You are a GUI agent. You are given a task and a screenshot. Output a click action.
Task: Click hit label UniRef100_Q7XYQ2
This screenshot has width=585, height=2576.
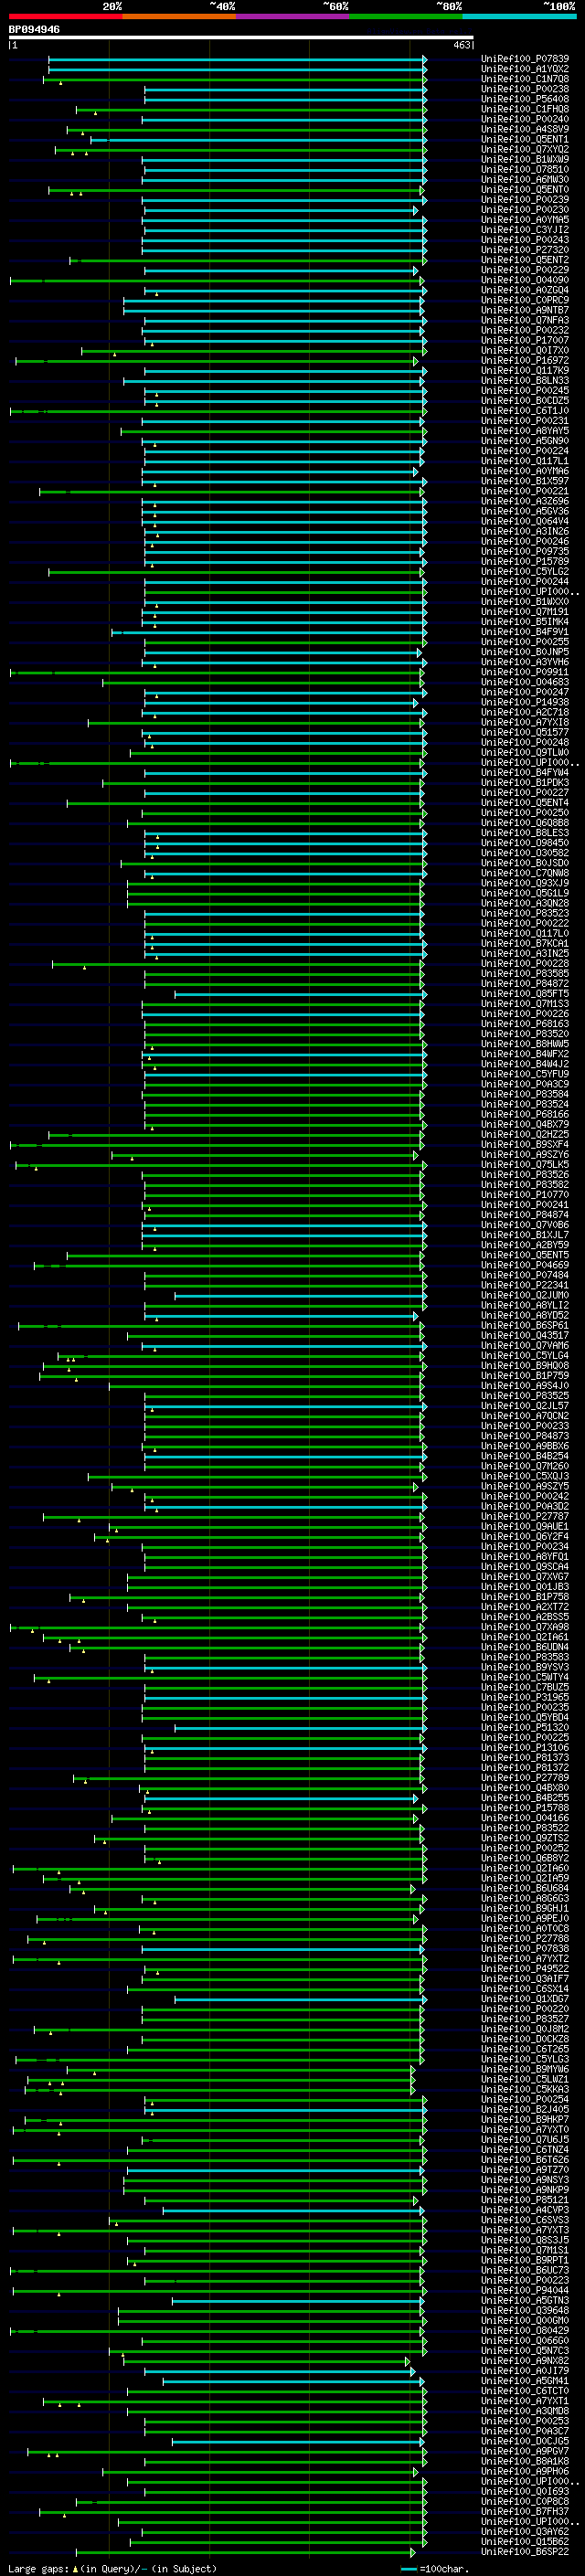tap(525, 149)
